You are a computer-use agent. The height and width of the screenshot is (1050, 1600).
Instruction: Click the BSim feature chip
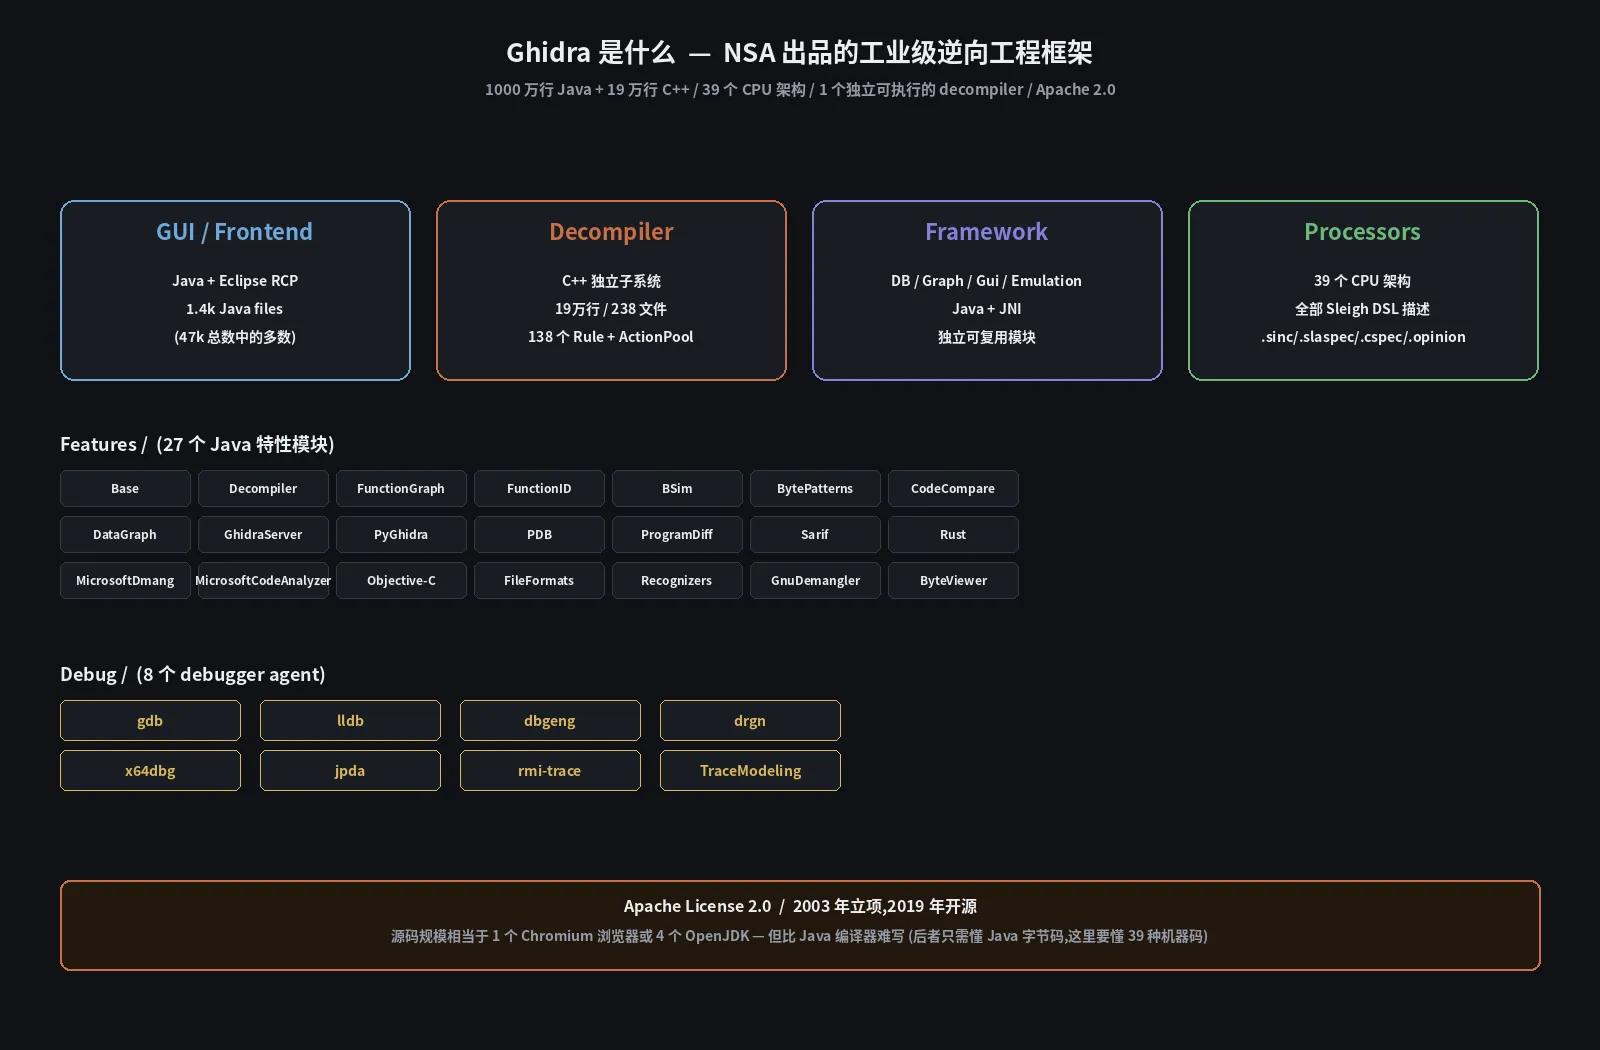677,488
